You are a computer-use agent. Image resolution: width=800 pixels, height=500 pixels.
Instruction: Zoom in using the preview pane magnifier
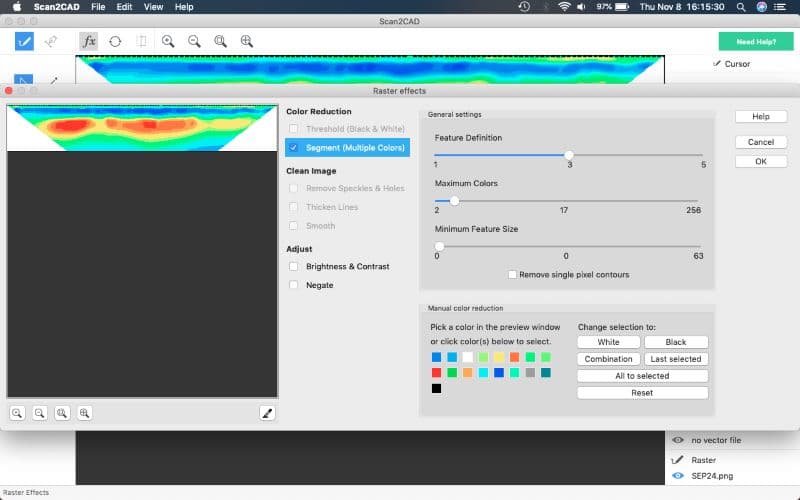coord(18,412)
